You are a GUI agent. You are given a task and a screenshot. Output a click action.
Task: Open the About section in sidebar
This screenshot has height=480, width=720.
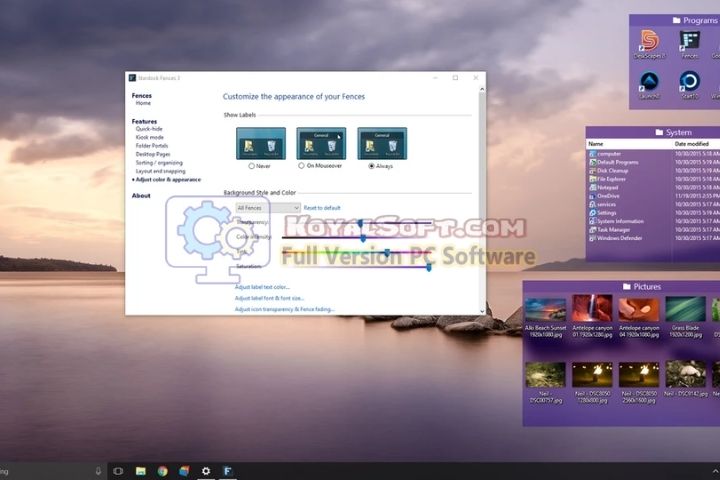click(141, 196)
